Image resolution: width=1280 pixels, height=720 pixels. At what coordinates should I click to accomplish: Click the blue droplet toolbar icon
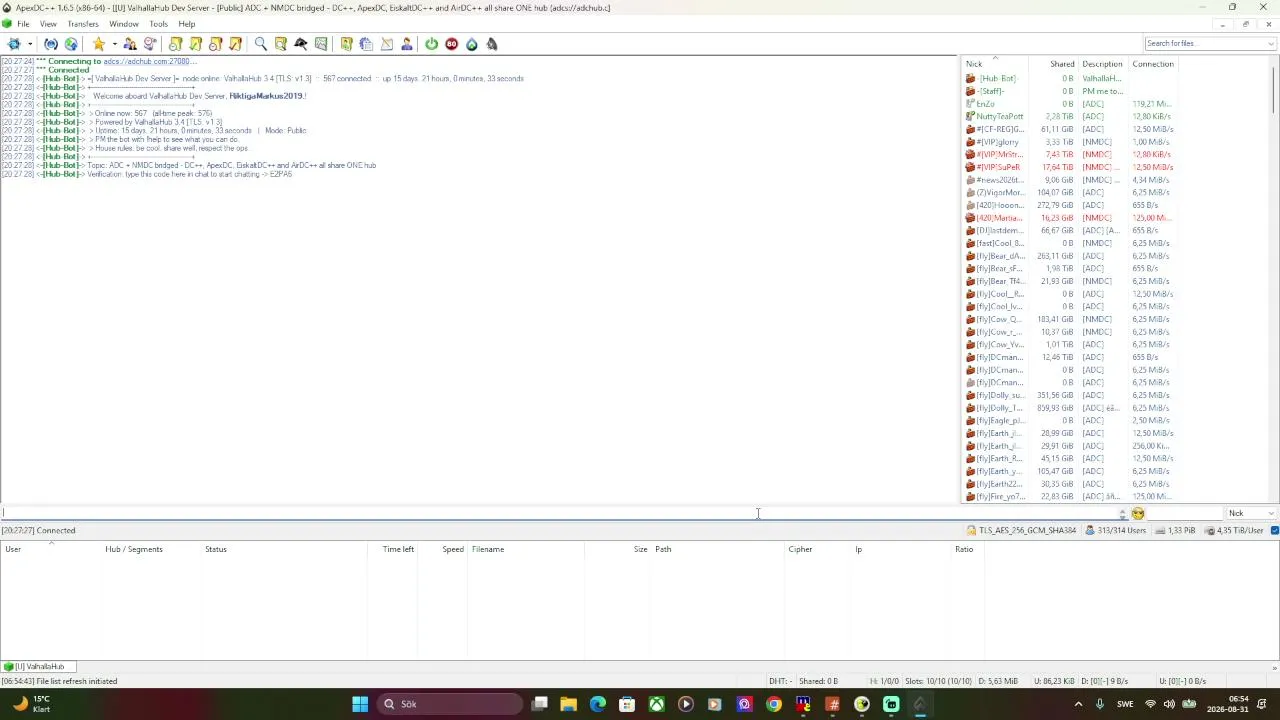click(472, 44)
